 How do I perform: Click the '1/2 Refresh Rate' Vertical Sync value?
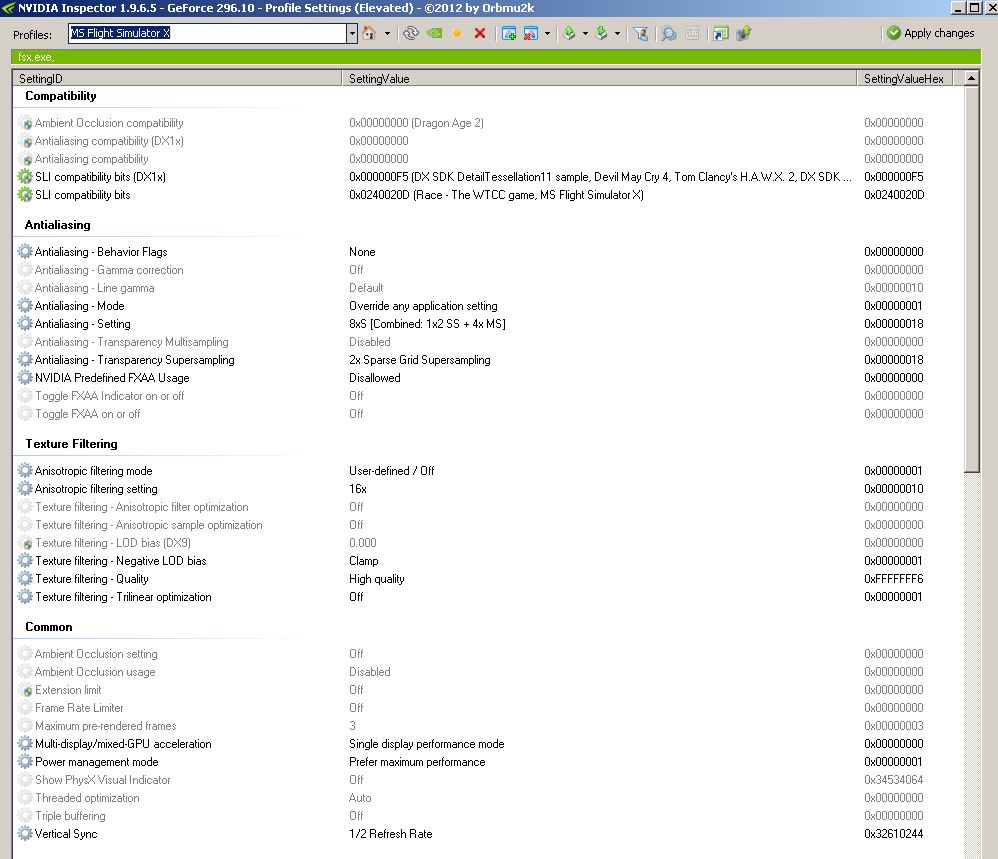click(390, 834)
